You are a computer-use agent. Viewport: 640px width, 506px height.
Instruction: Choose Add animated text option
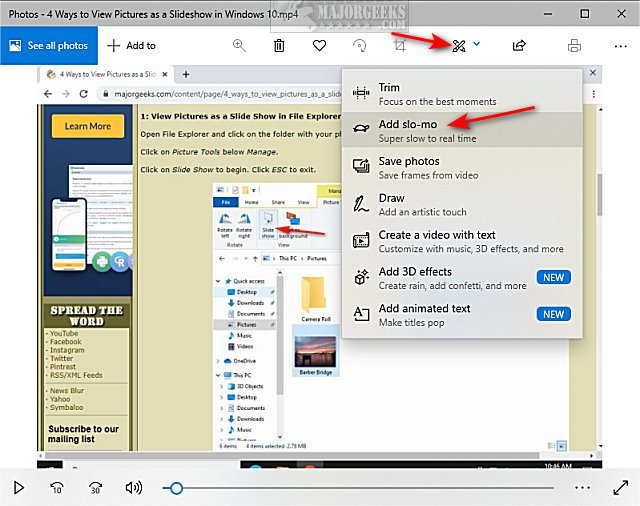[462, 315]
